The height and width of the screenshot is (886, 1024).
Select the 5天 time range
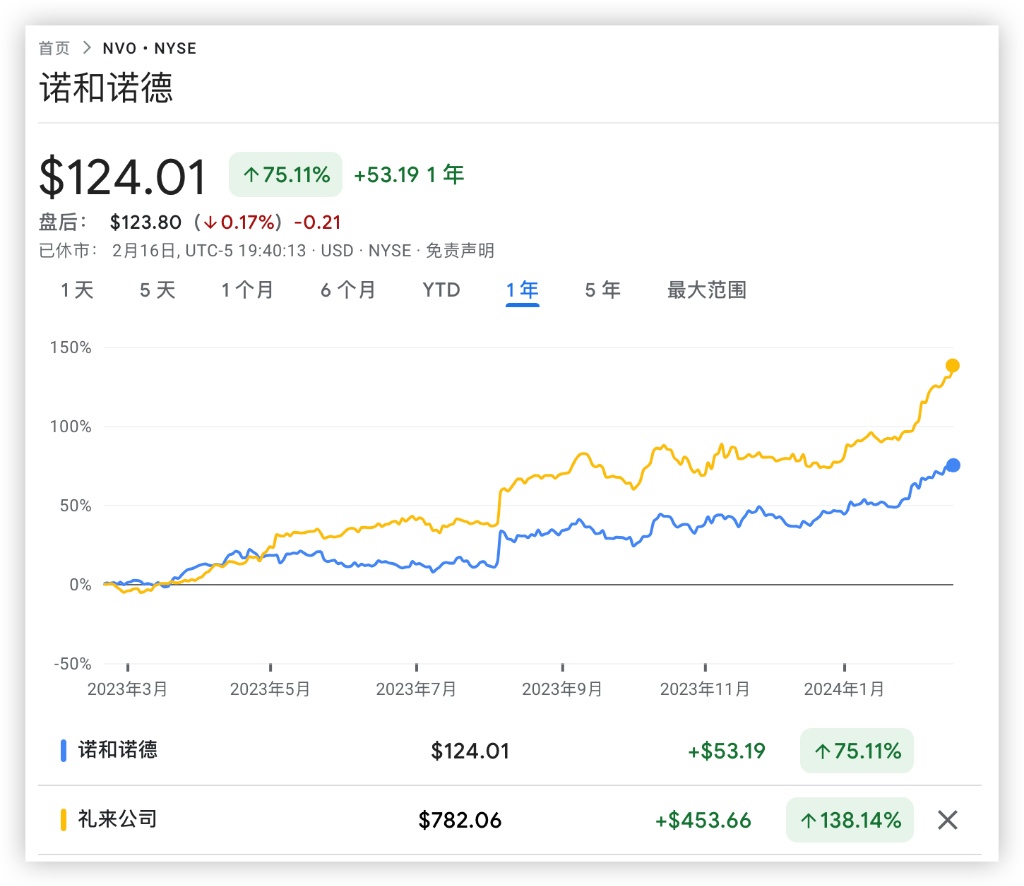pos(157,290)
